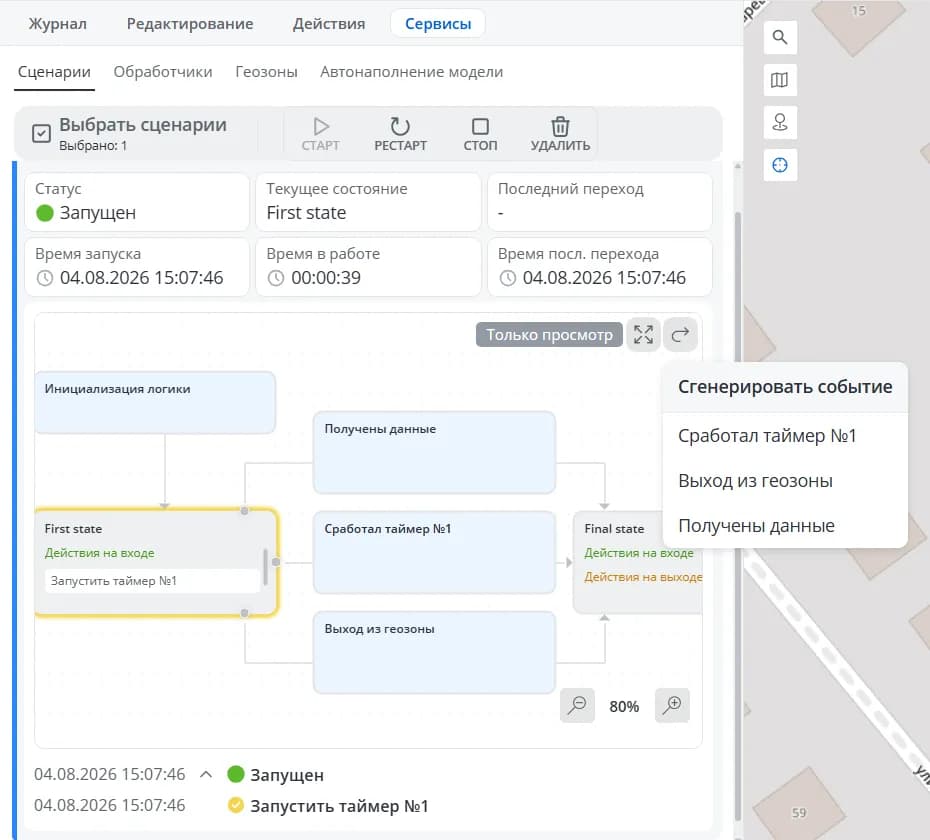Click Действия на выходе in Final state
The width and height of the screenshot is (930, 840).
pyautogui.click(x=643, y=577)
